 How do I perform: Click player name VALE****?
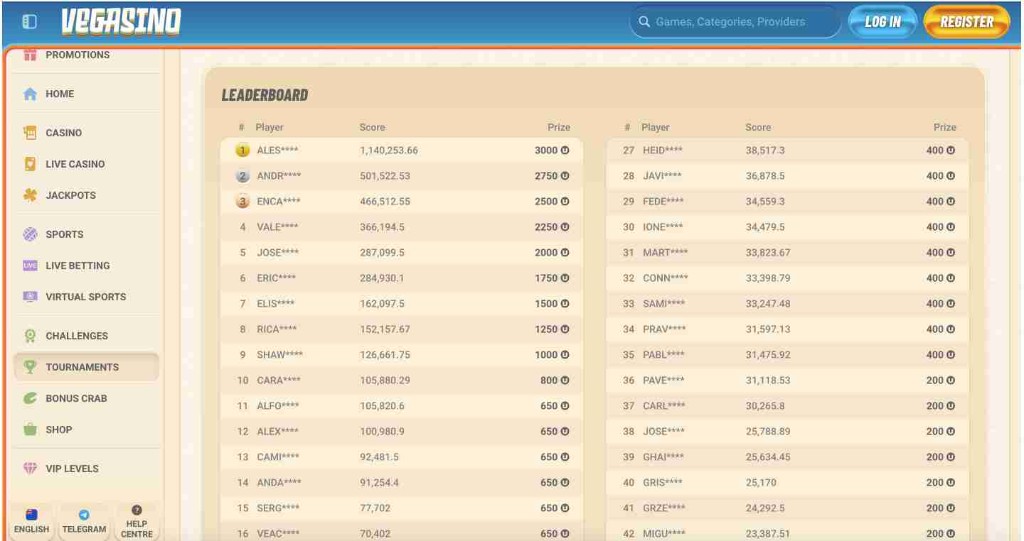pyautogui.click(x=278, y=227)
